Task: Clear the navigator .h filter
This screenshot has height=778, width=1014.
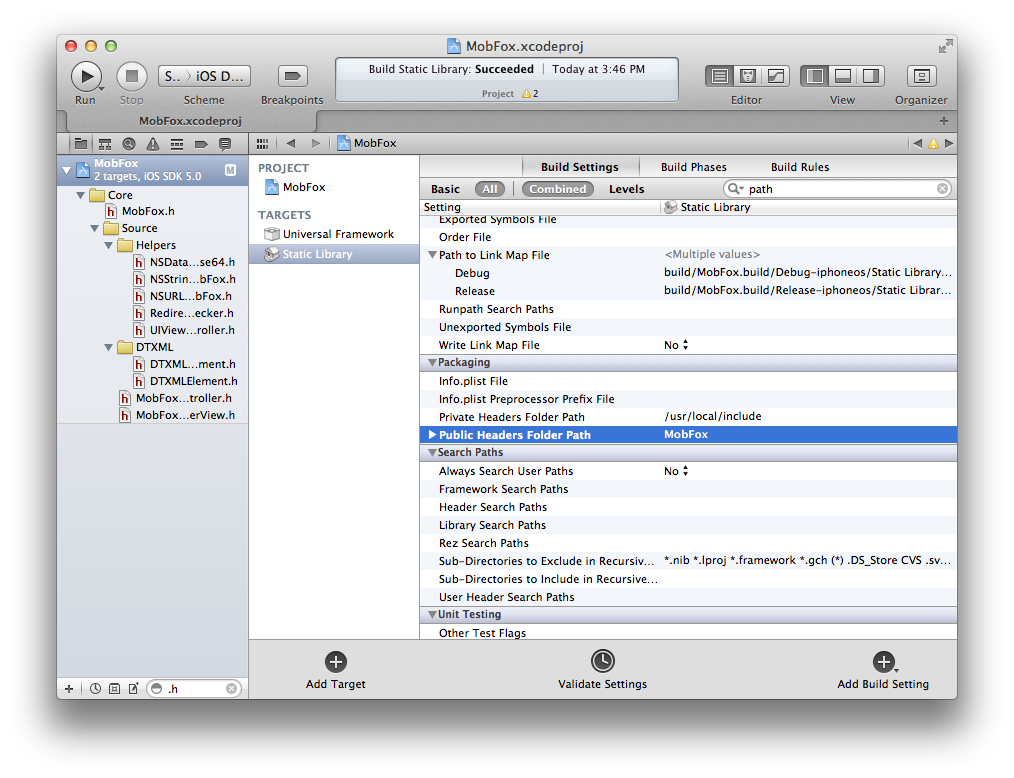Action: pos(231,689)
